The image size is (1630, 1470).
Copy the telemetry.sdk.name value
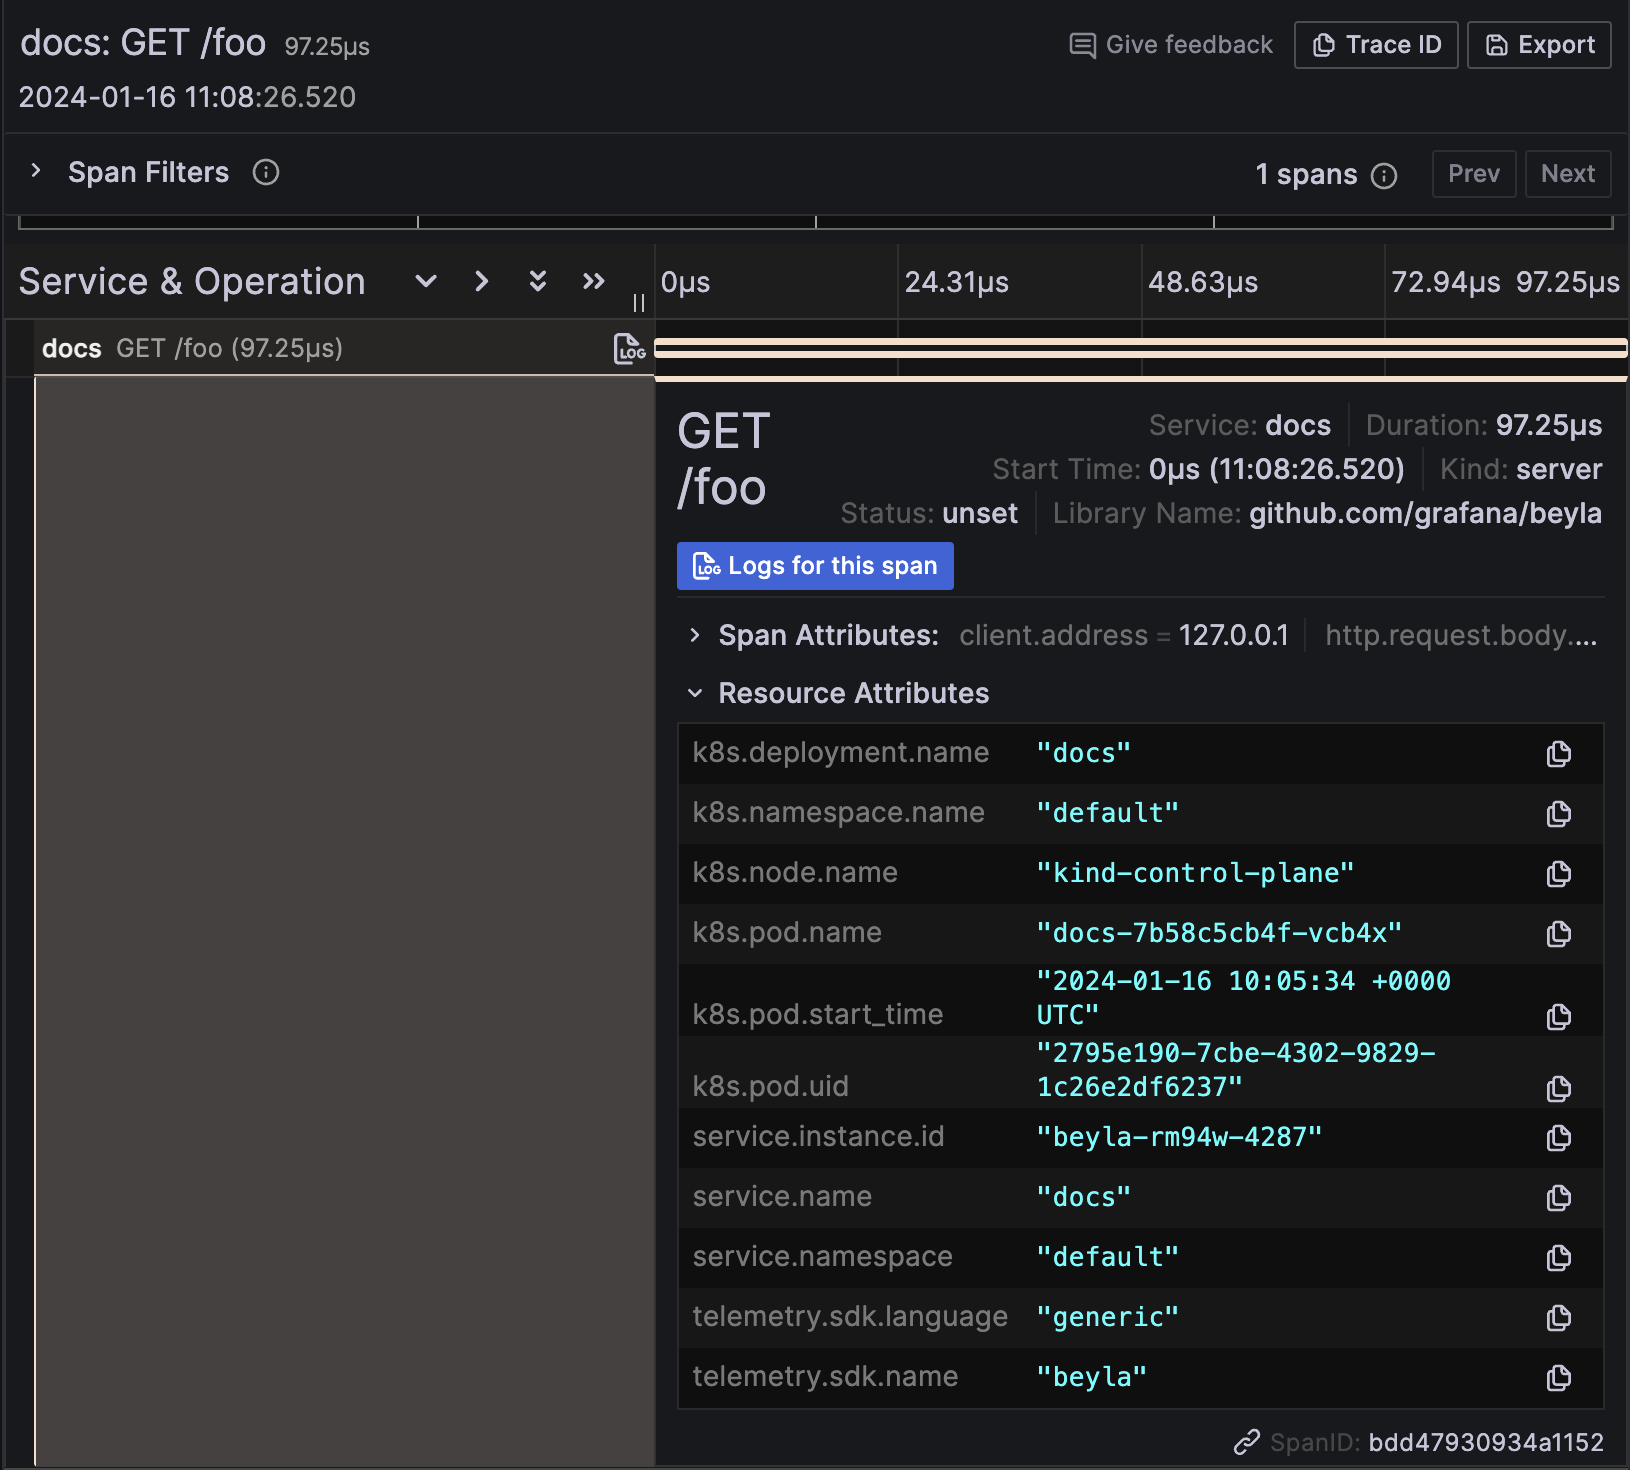pos(1558,1378)
